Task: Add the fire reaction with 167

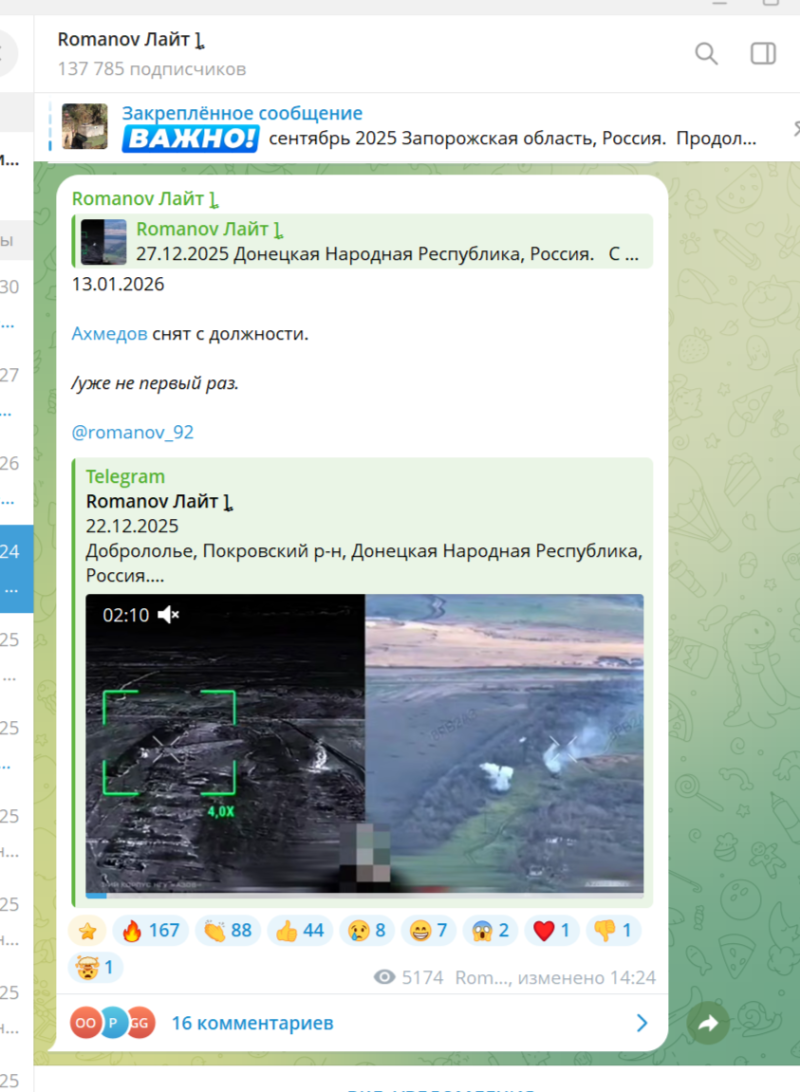Action: (x=151, y=931)
